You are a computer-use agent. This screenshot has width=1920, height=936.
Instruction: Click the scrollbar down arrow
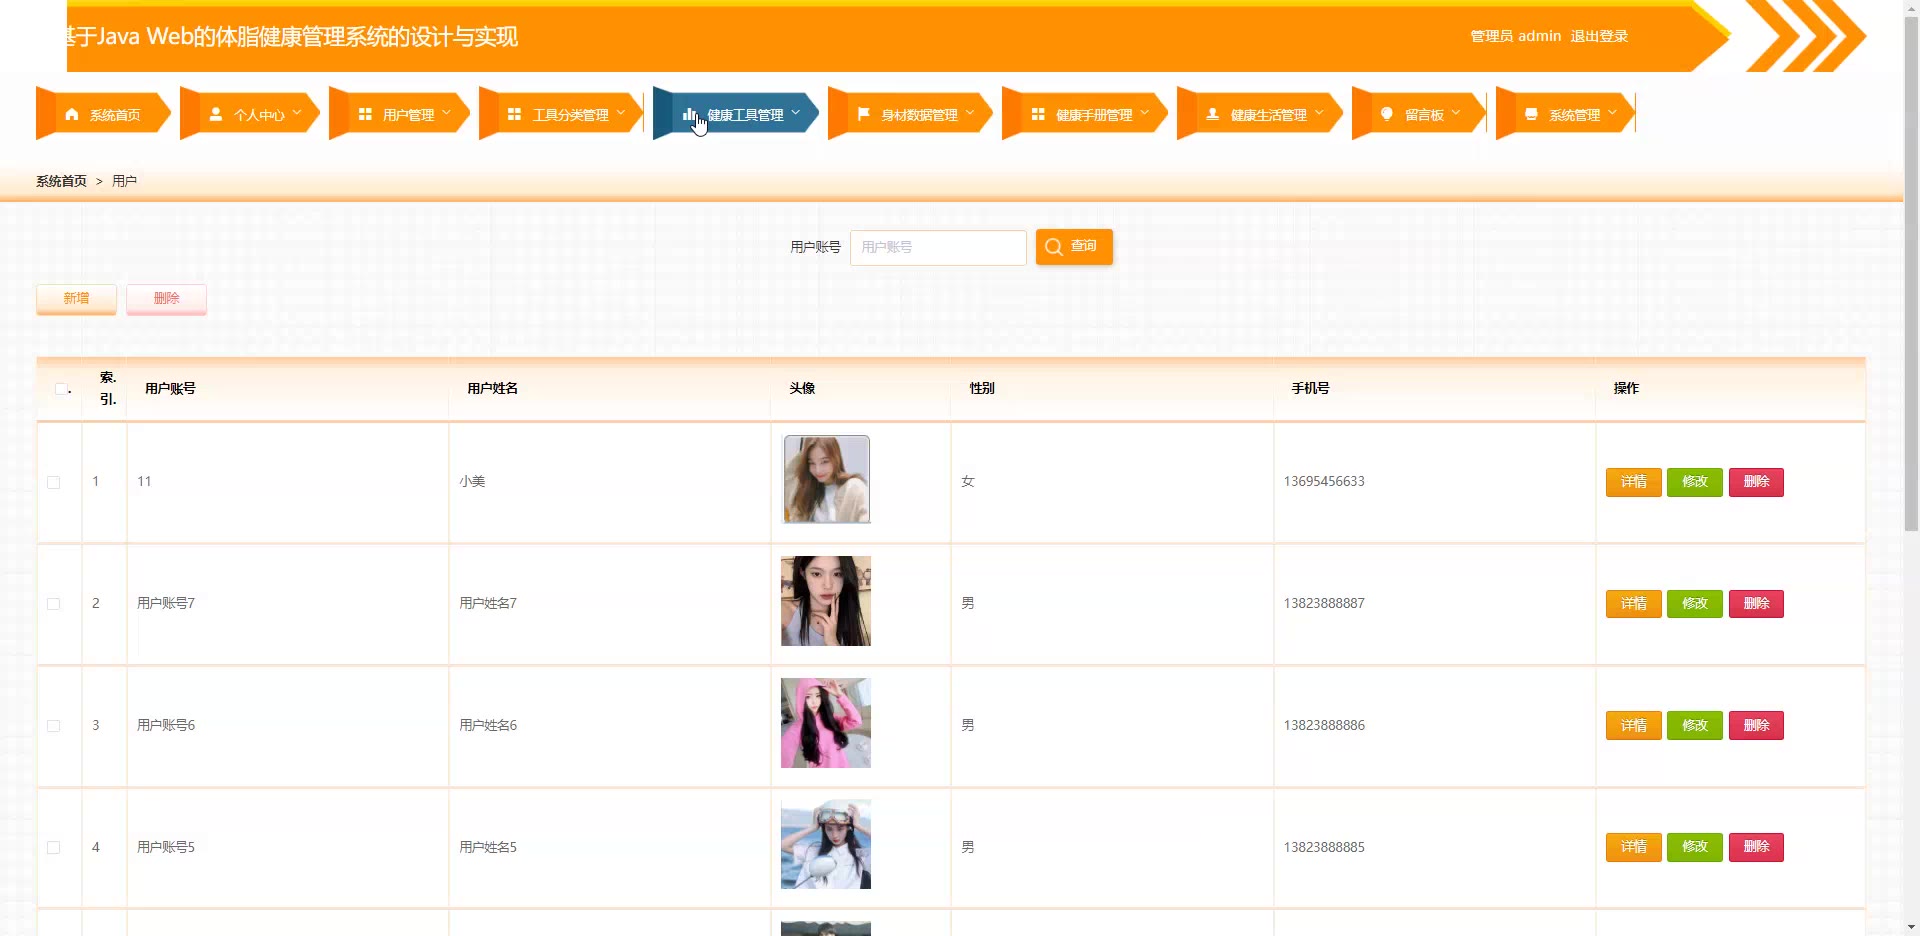pyautogui.click(x=1911, y=927)
